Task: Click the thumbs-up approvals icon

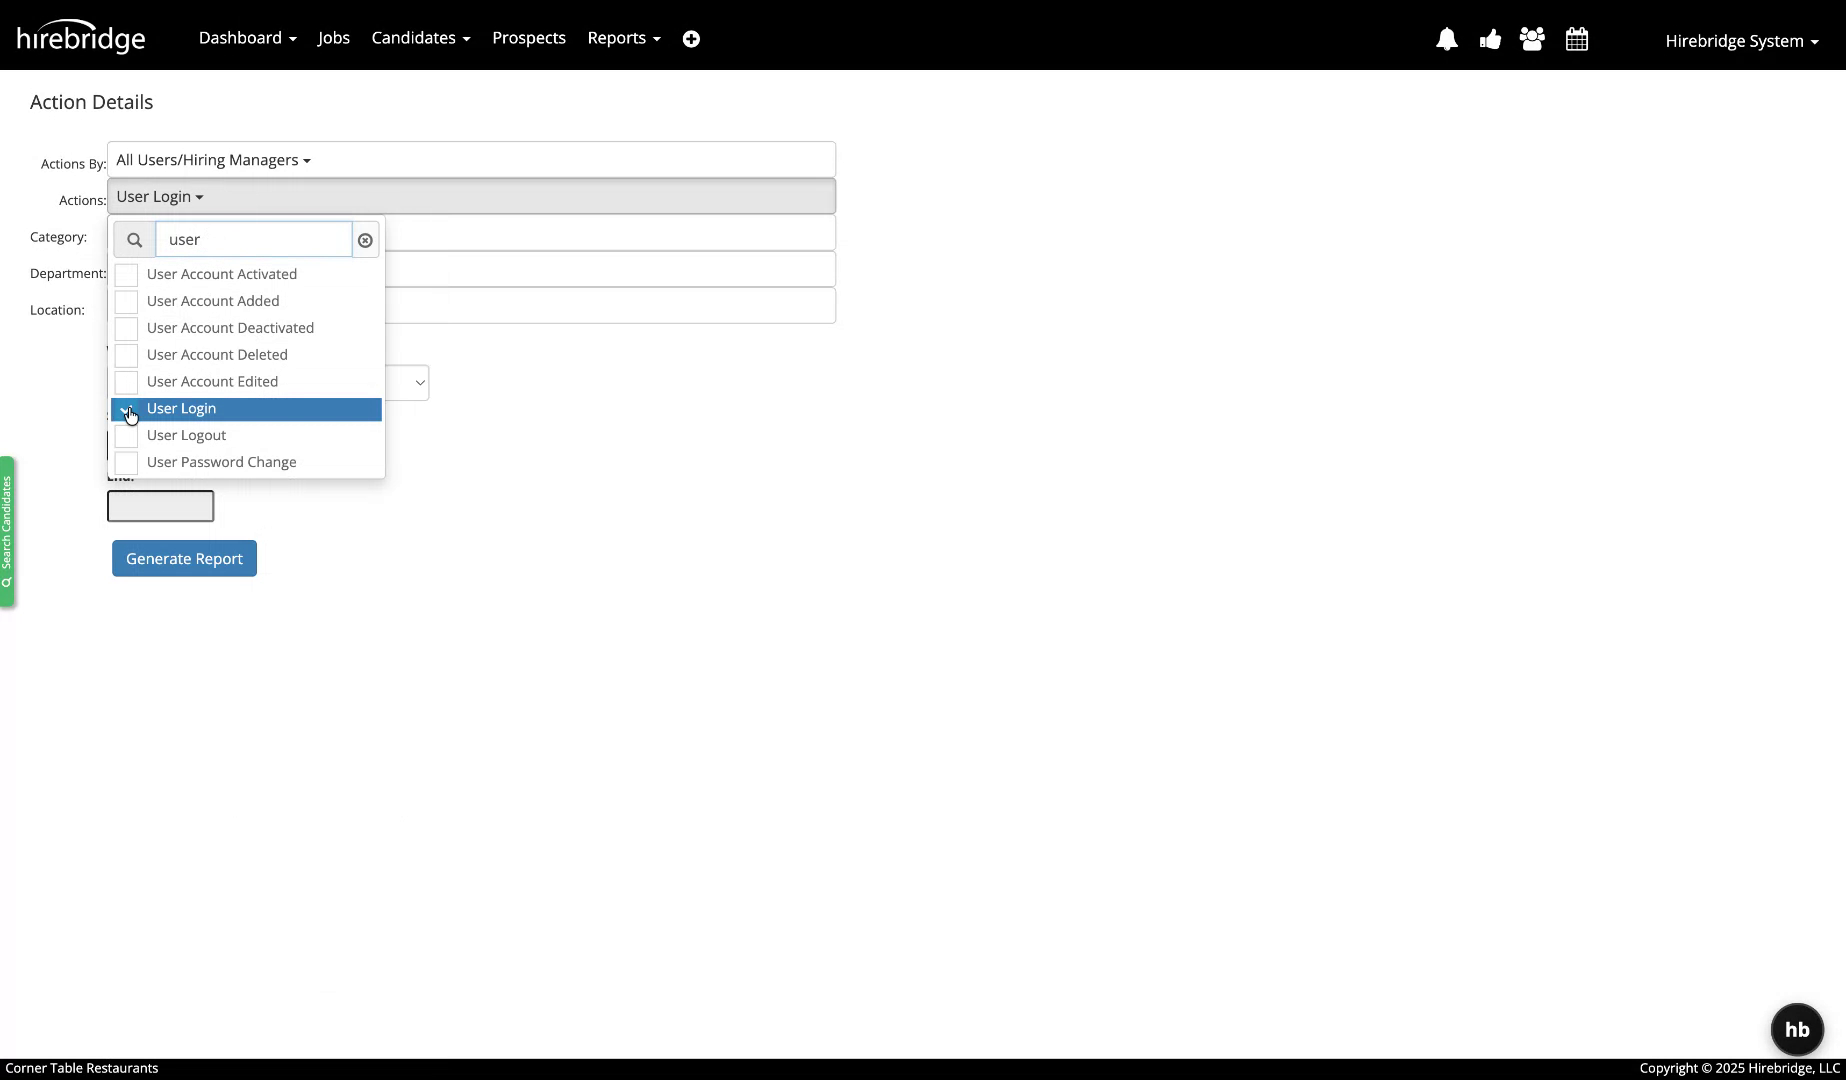Action: tap(1490, 39)
